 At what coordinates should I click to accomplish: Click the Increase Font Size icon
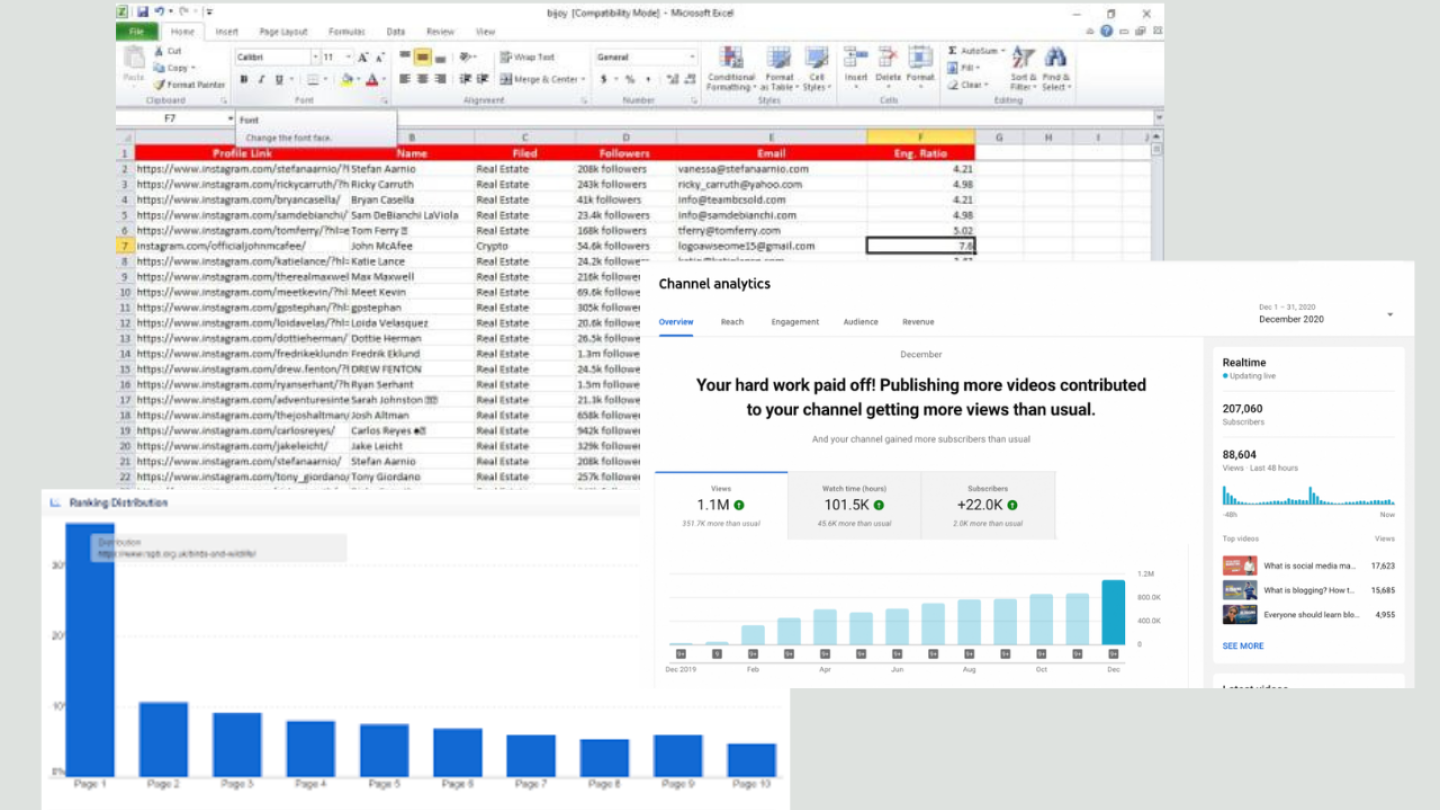364,57
